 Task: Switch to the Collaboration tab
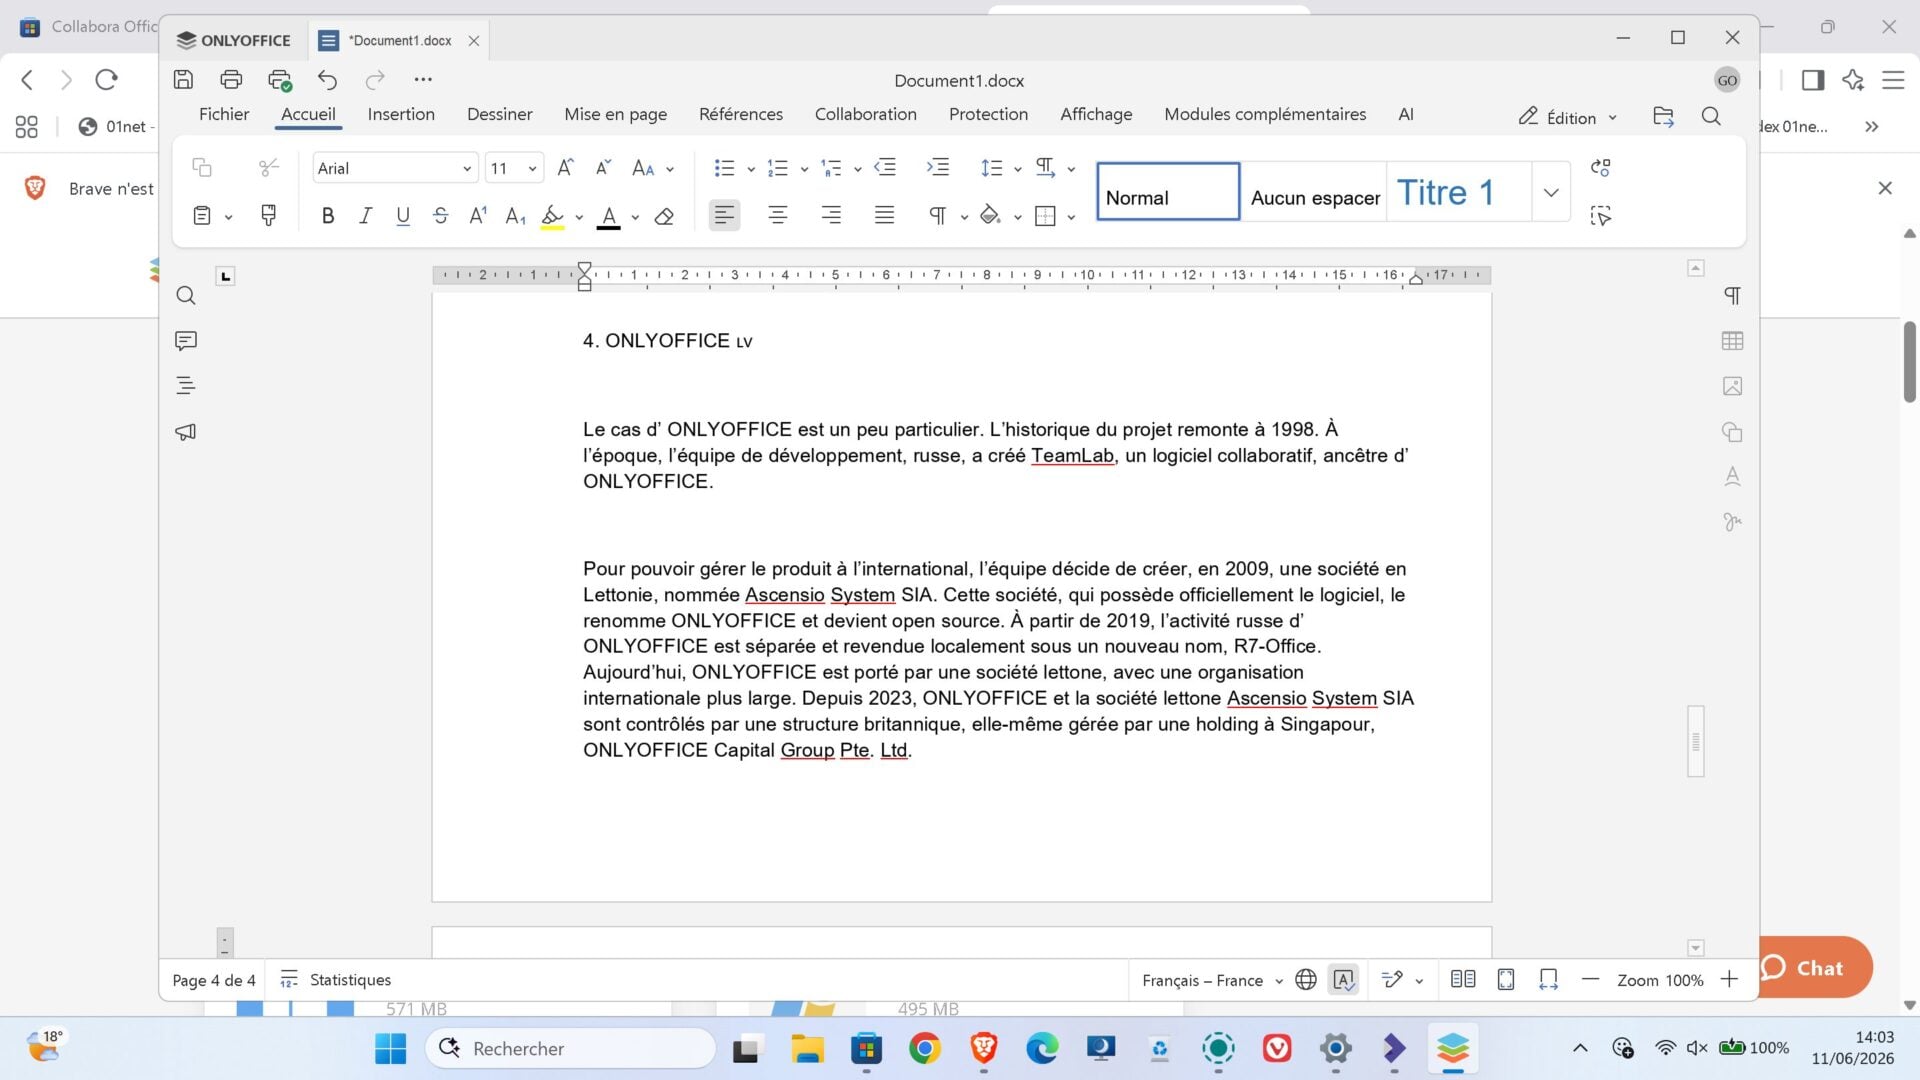click(x=866, y=114)
